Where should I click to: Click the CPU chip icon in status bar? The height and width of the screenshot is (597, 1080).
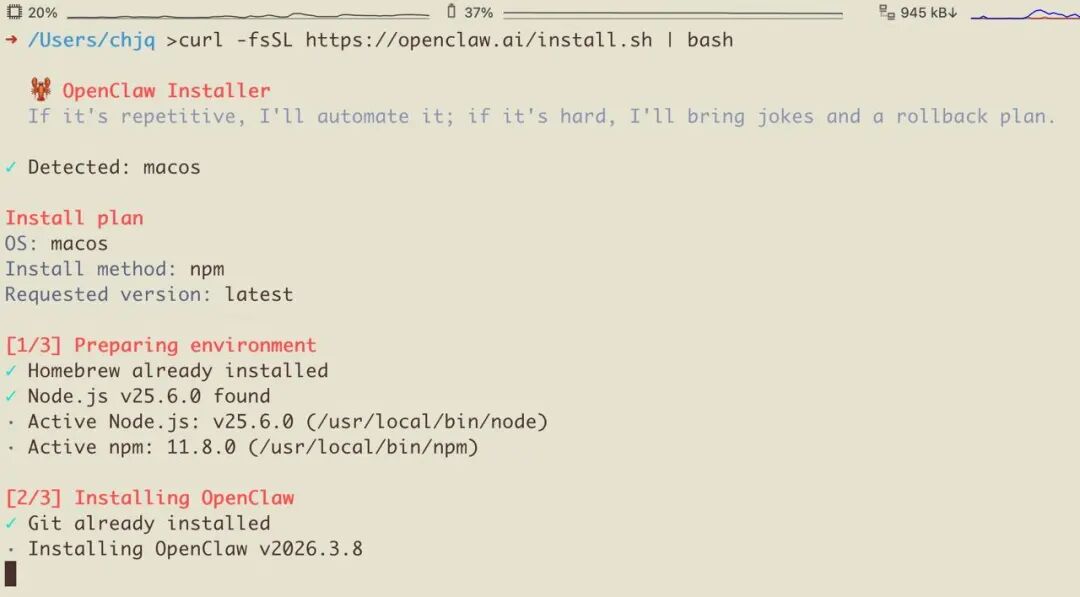point(14,13)
